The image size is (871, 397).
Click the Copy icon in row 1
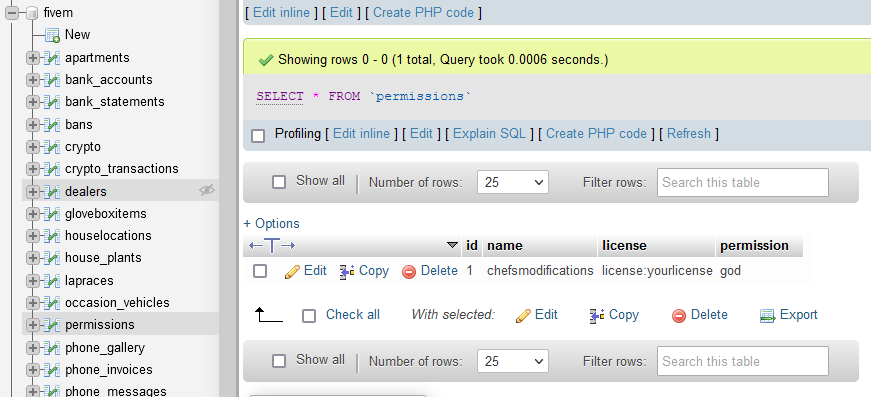point(347,272)
